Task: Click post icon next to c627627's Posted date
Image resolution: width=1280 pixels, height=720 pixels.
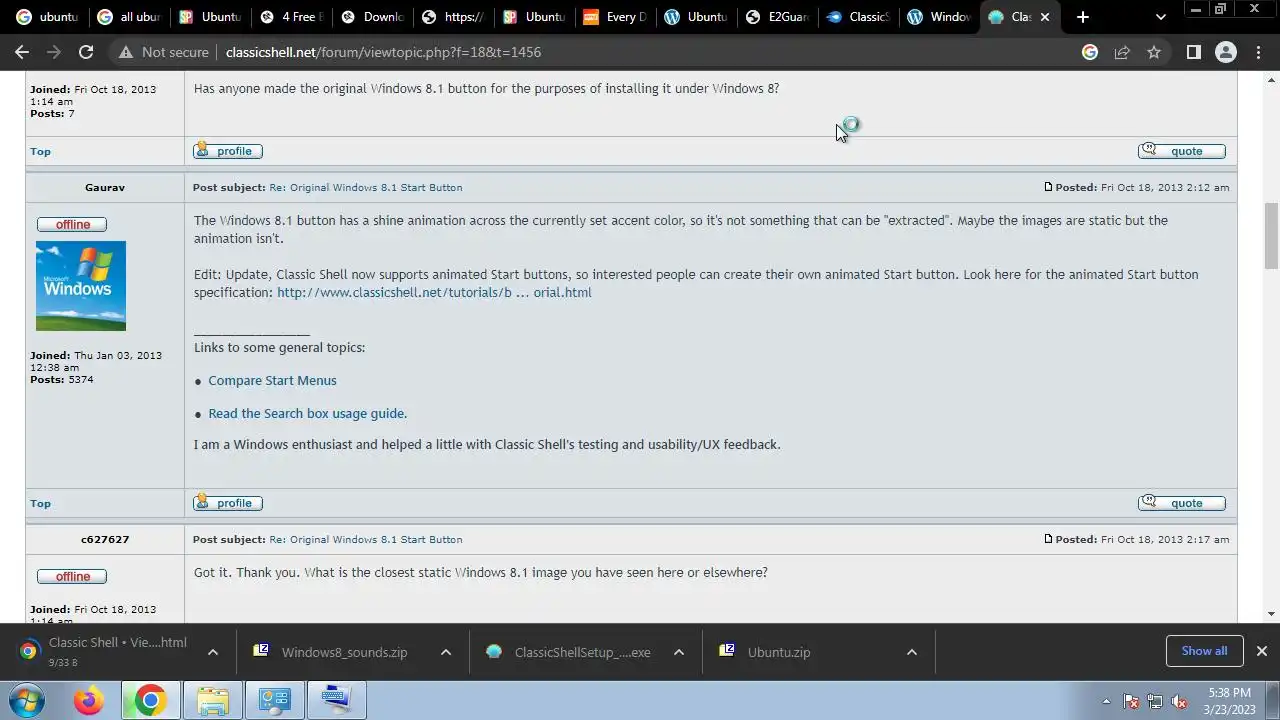Action: pyautogui.click(x=1048, y=539)
